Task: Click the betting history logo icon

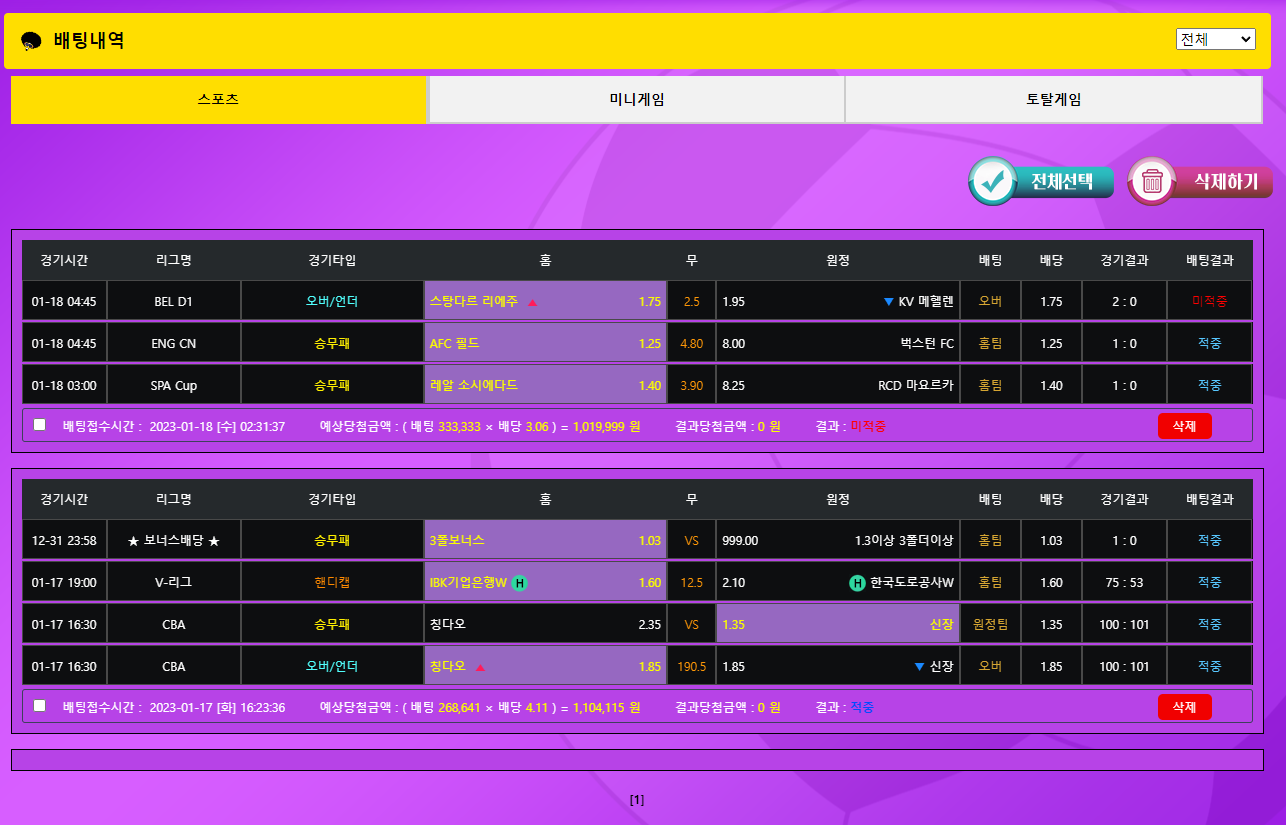Action: pyautogui.click(x=31, y=41)
